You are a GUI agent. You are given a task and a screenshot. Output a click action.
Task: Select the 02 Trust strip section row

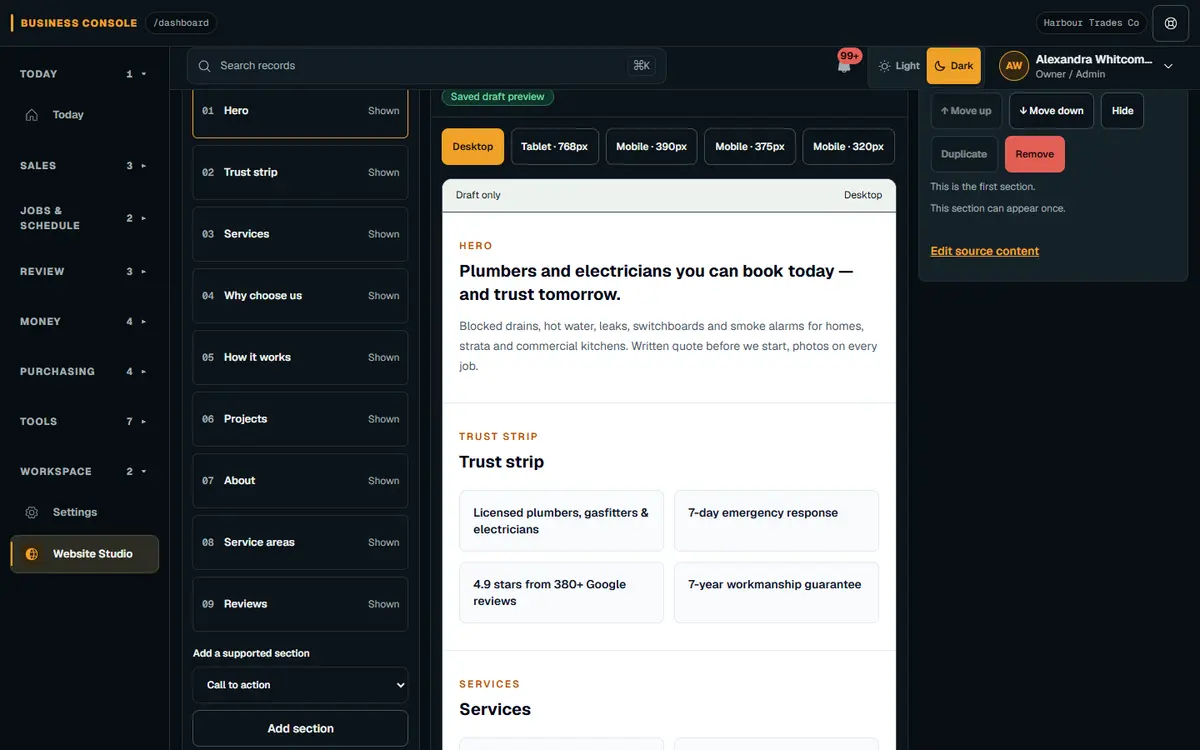[x=300, y=173]
